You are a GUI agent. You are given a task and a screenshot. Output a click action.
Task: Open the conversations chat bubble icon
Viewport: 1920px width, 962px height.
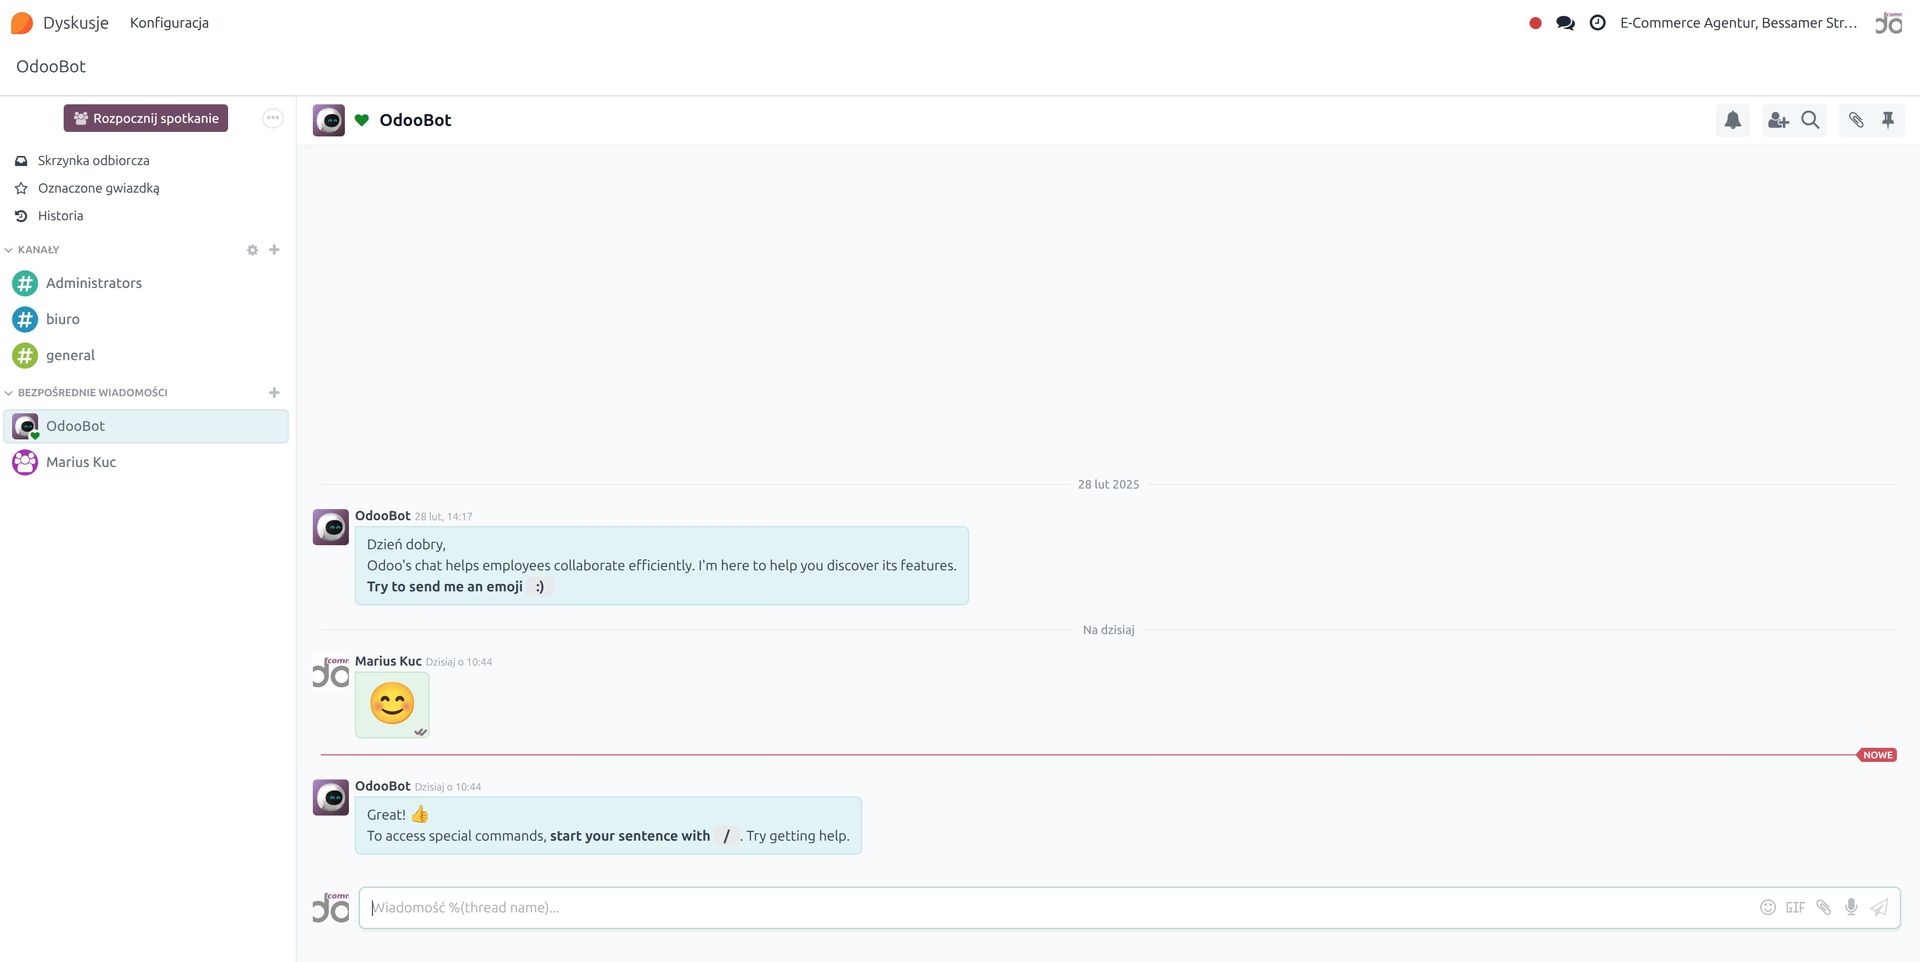pyautogui.click(x=1566, y=23)
